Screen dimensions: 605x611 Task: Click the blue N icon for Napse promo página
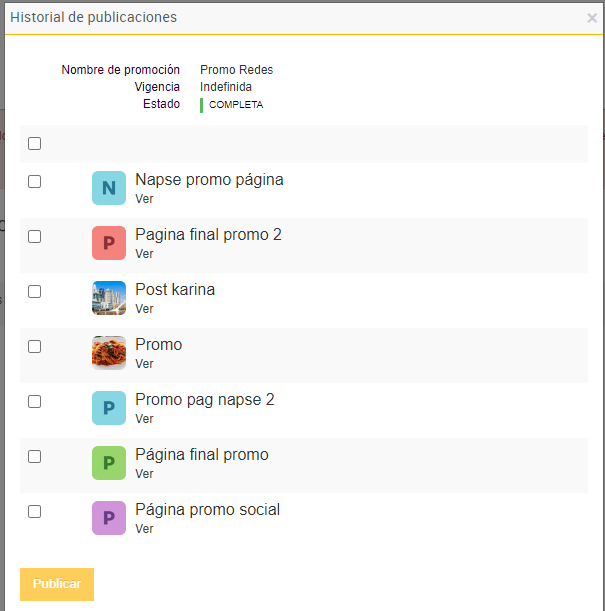[x=109, y=188]
